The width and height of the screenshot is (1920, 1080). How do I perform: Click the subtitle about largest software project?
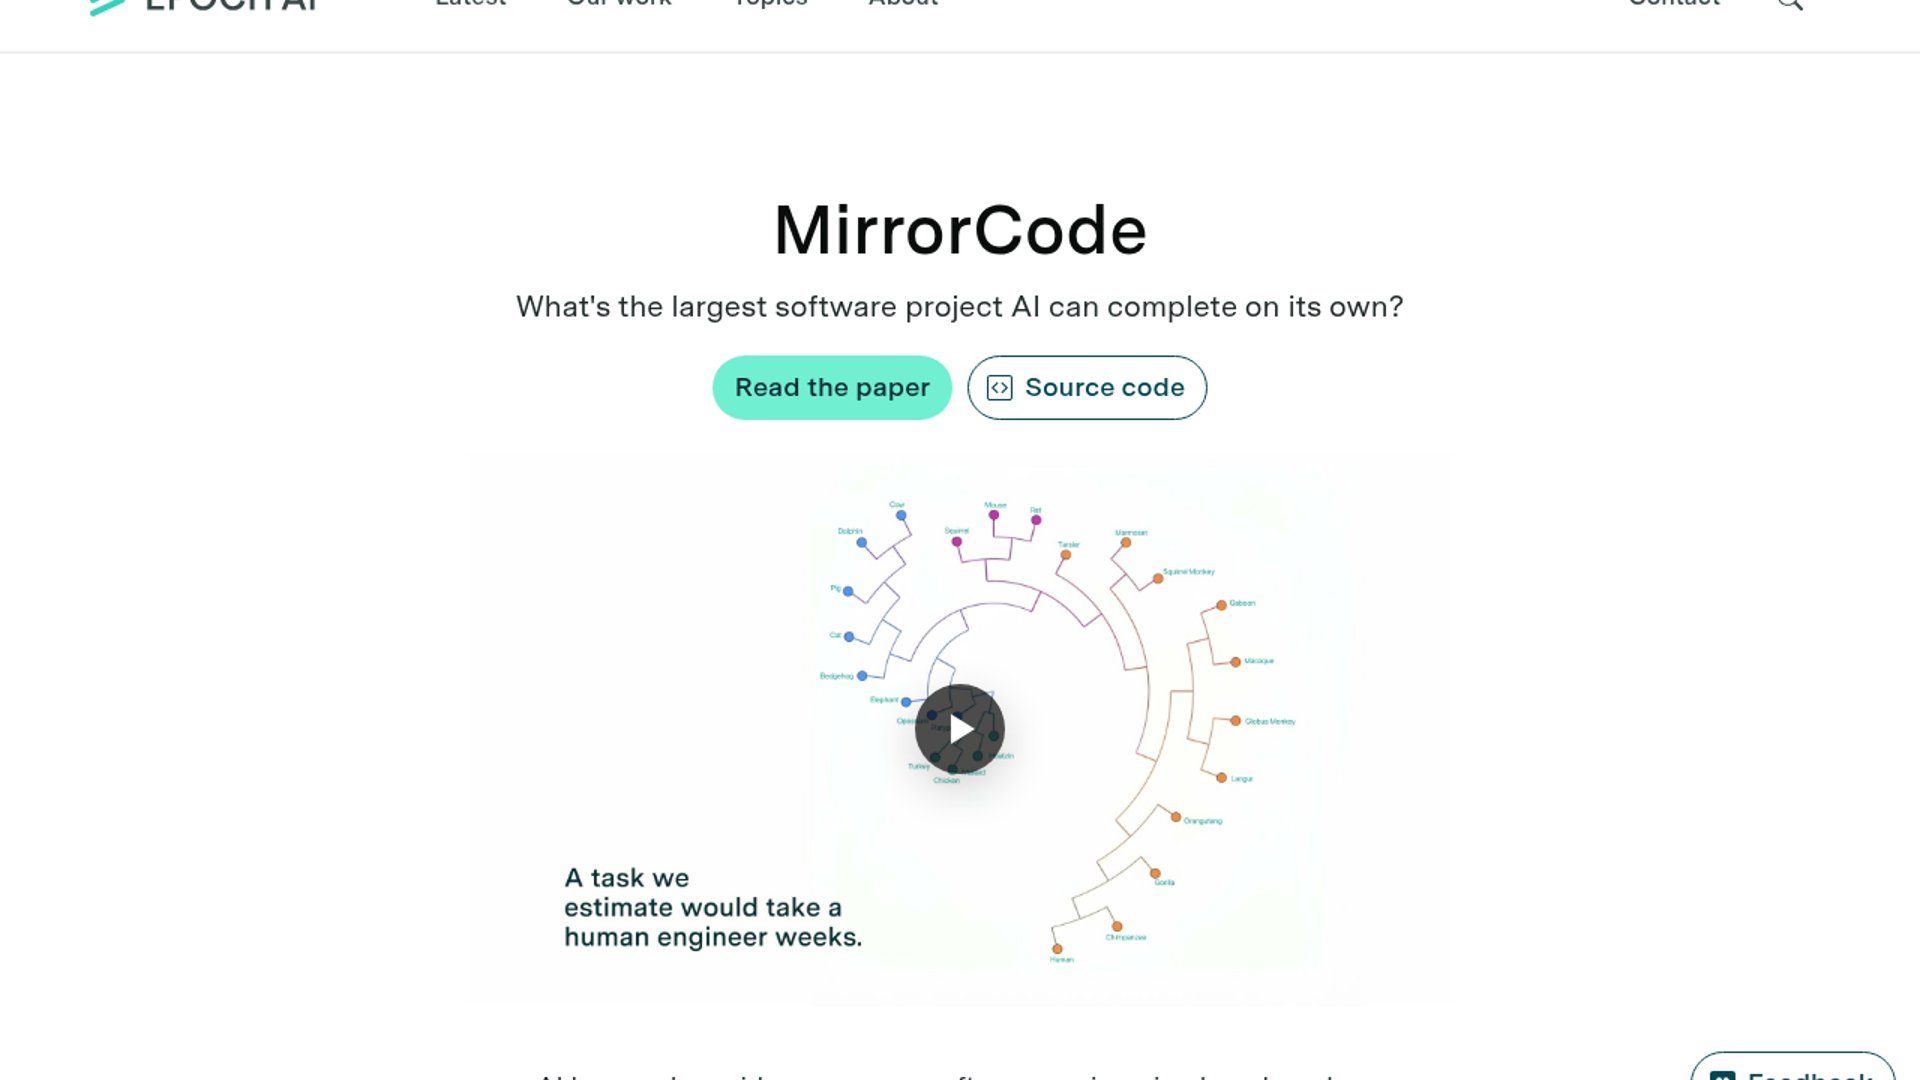pos(960,307)
